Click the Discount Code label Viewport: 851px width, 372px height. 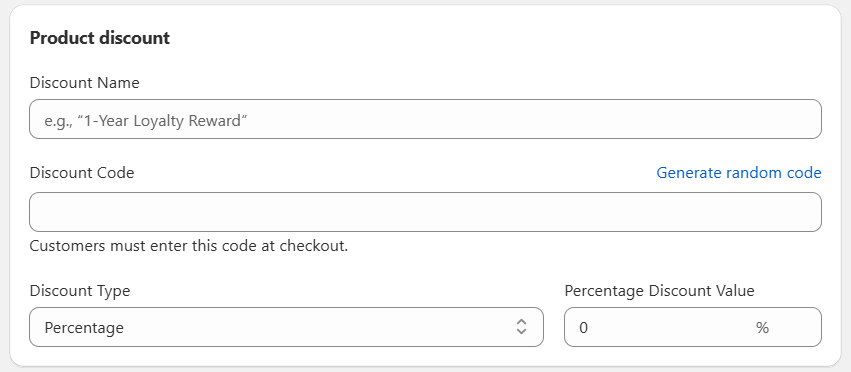point(82,173)
